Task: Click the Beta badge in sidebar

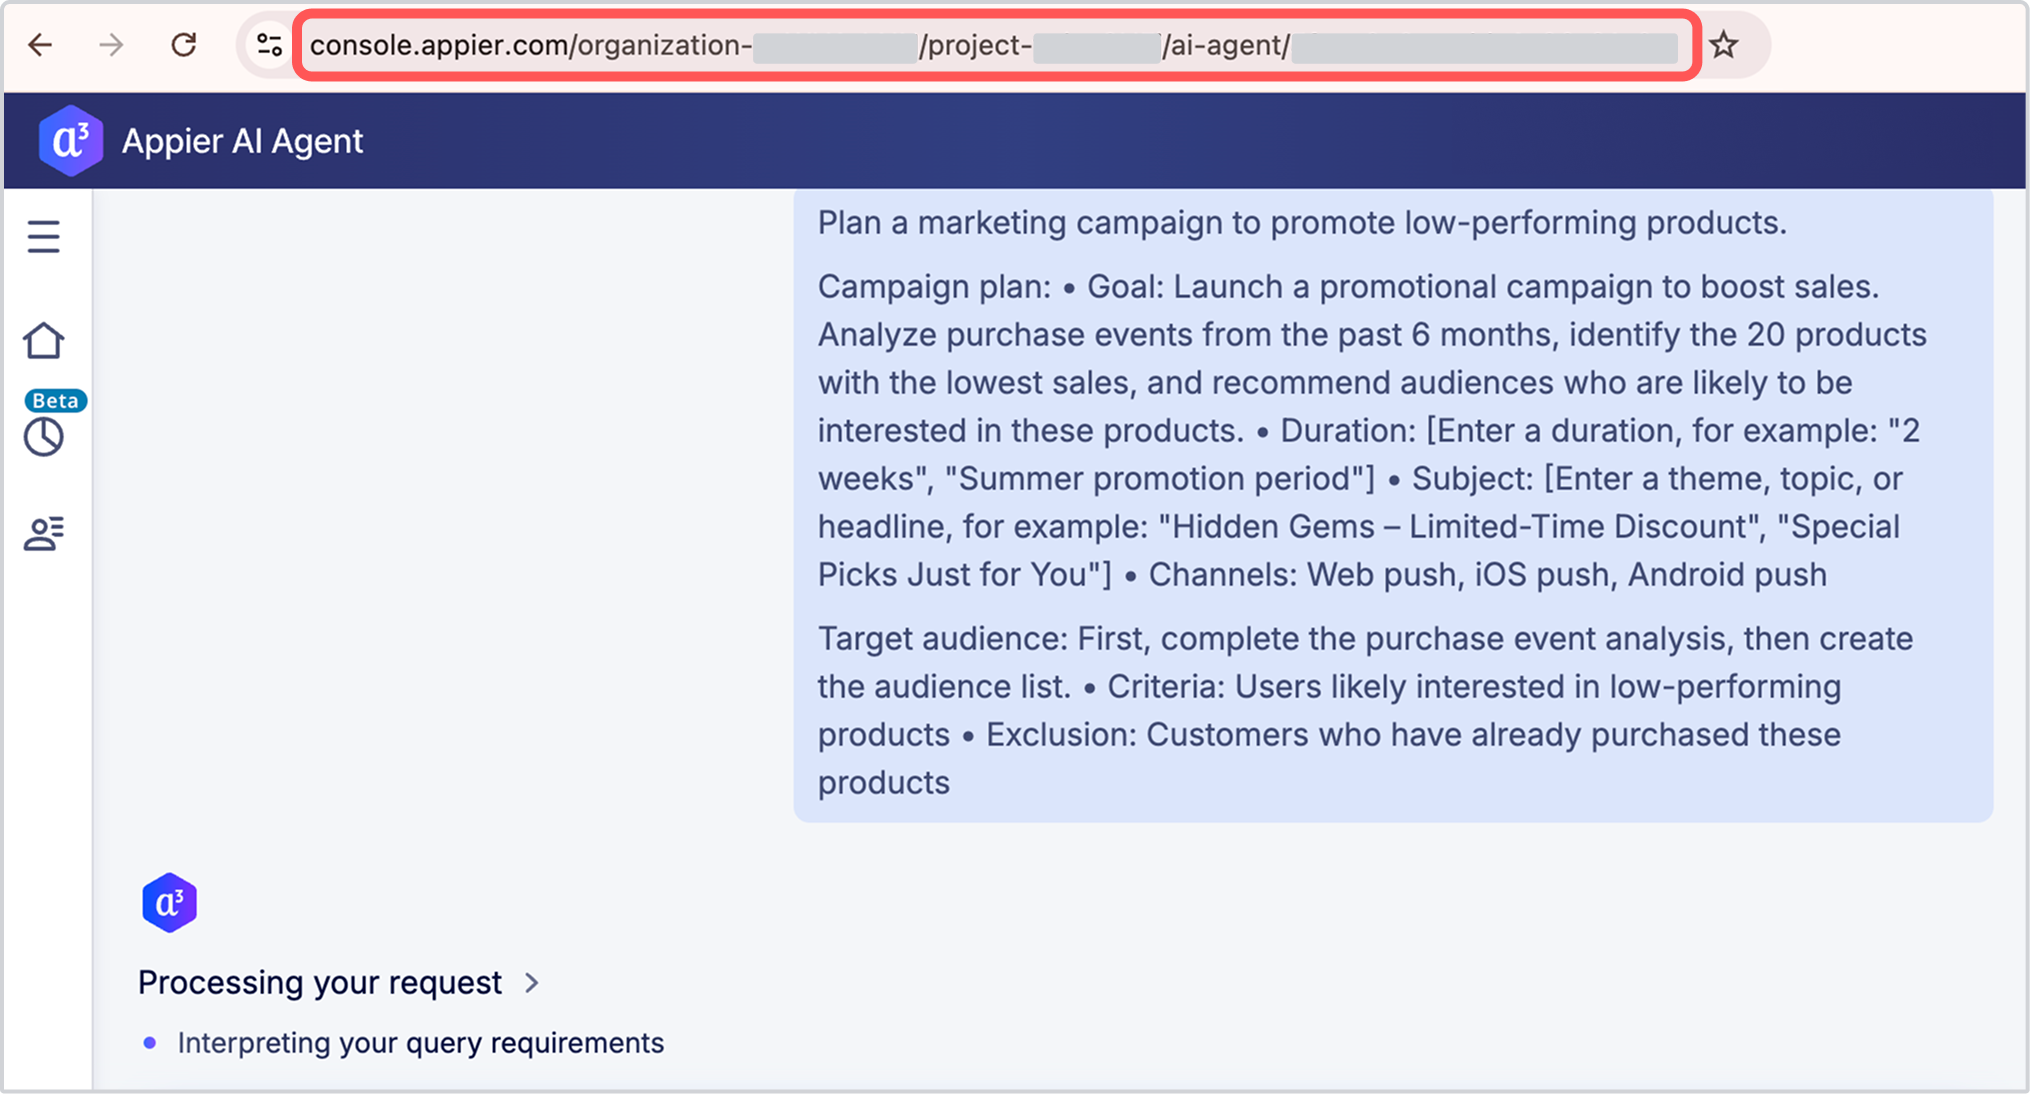Action: tap(55, 401)
